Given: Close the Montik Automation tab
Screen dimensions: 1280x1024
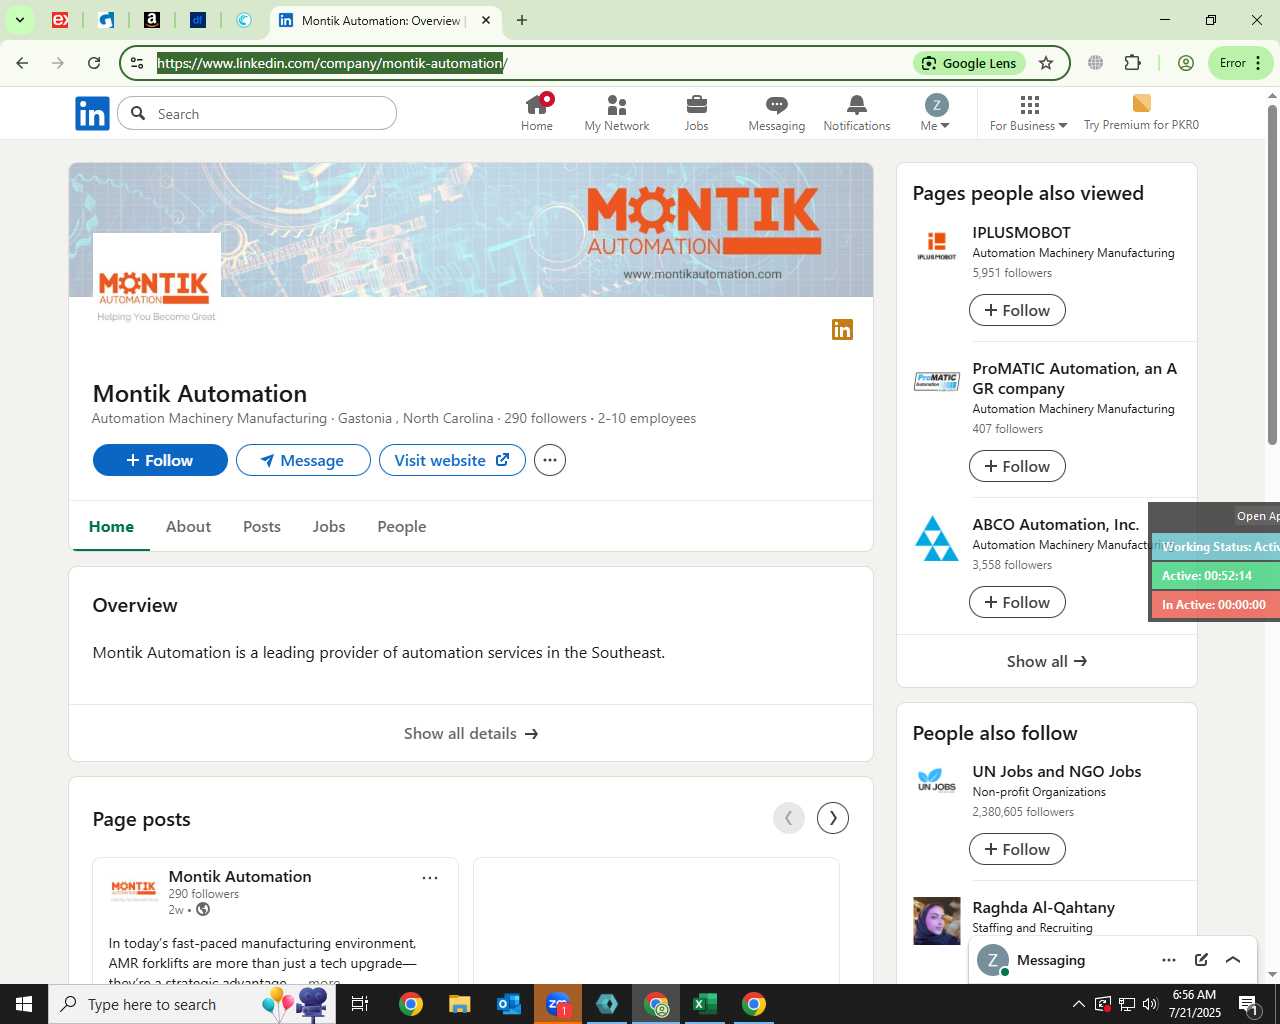Looking at the screenshot, I should tap(486, 20).
